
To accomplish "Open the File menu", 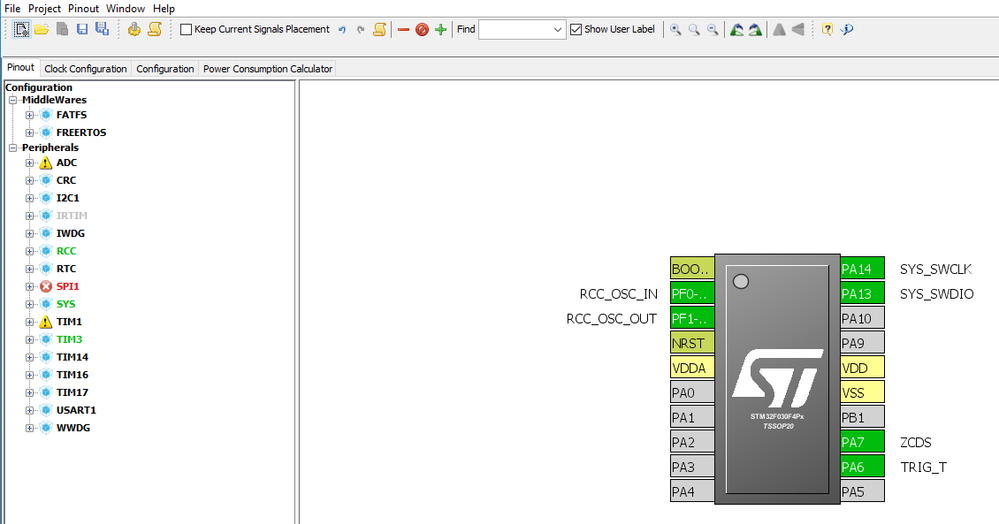I will coord(12,8).
